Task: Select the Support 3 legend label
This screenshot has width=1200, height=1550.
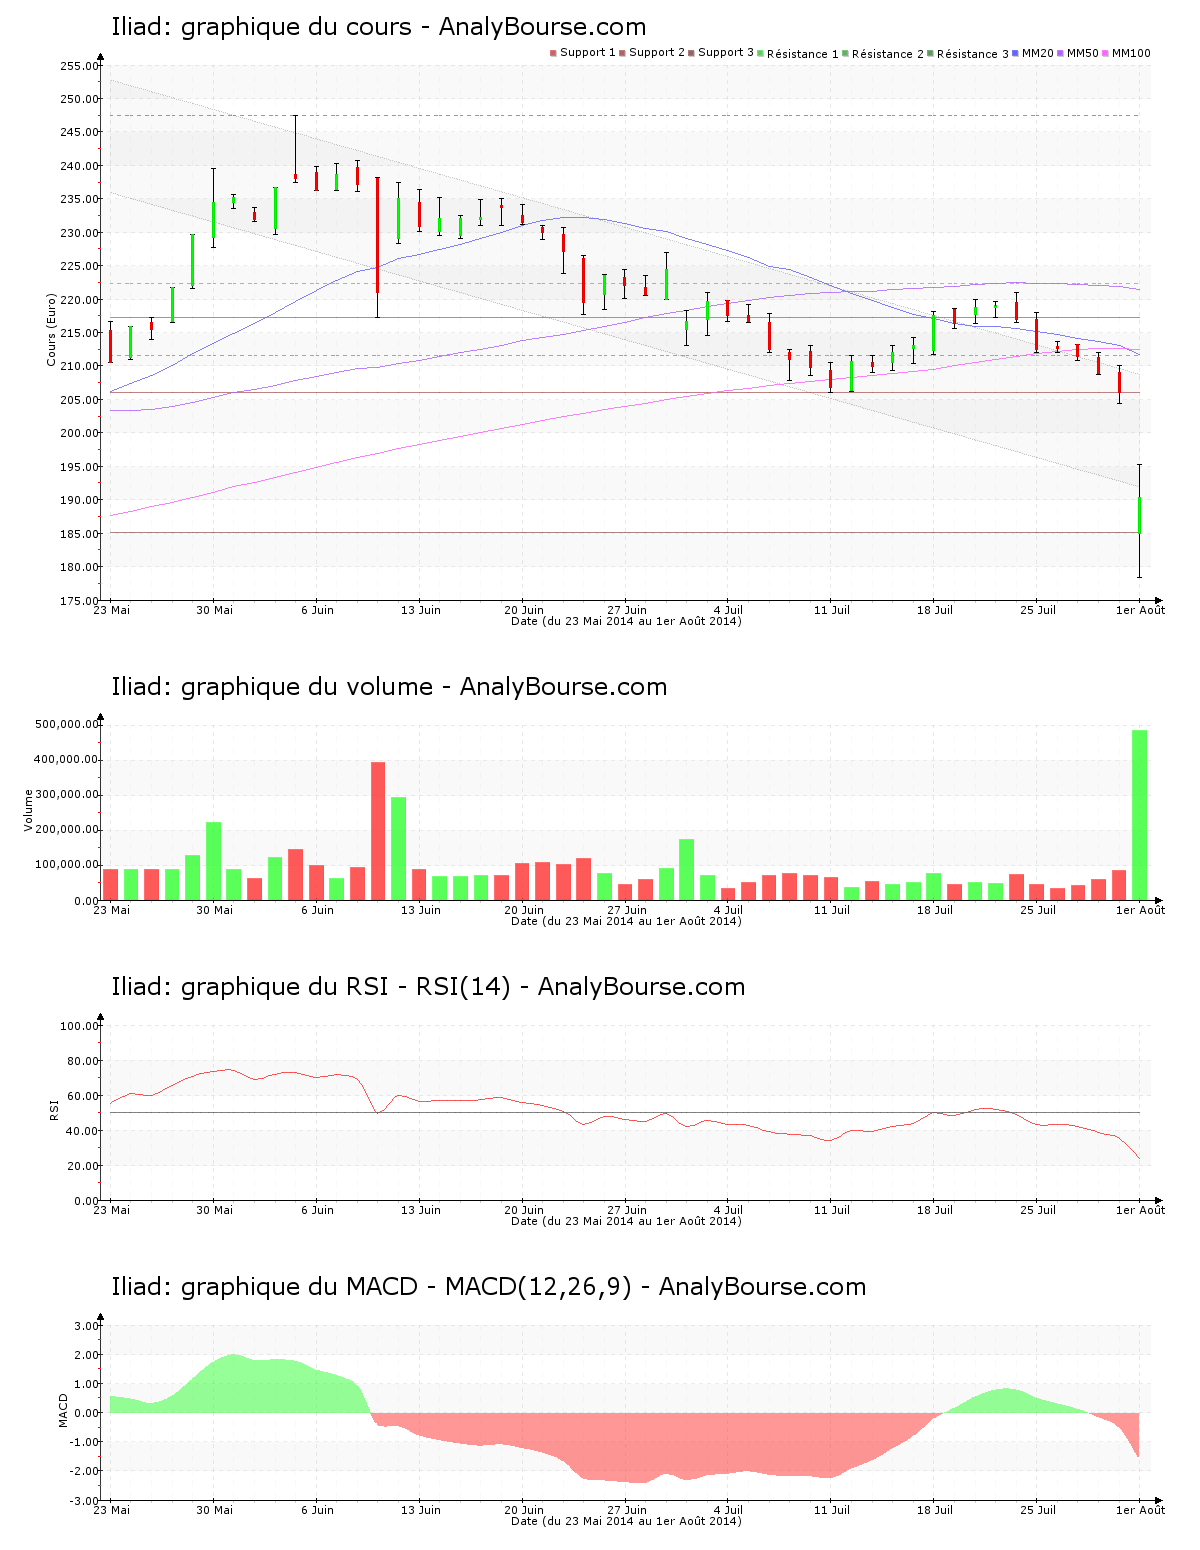Action: (x=726, y=52)
